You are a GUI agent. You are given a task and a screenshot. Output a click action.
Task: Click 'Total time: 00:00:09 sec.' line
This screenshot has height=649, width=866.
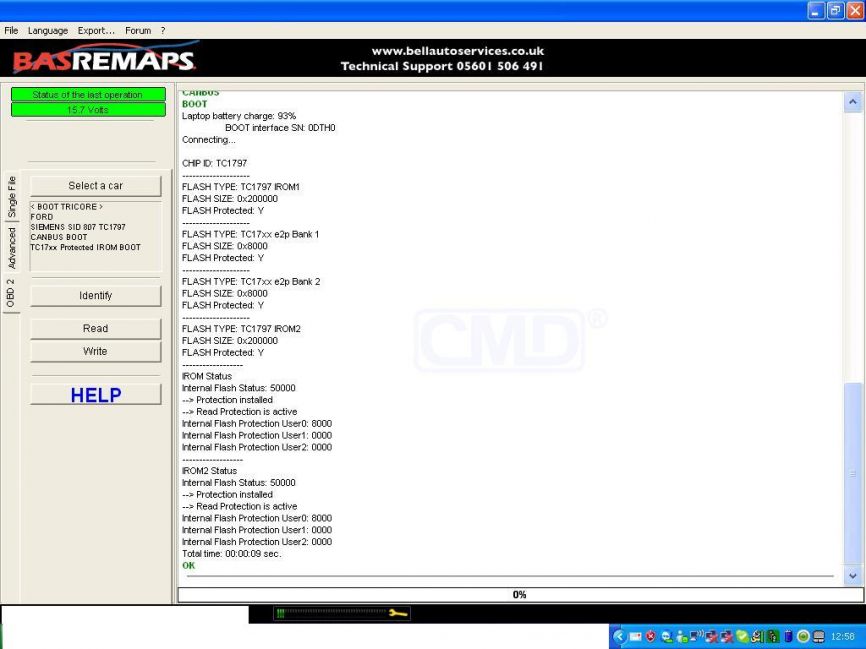pos(231,553)
